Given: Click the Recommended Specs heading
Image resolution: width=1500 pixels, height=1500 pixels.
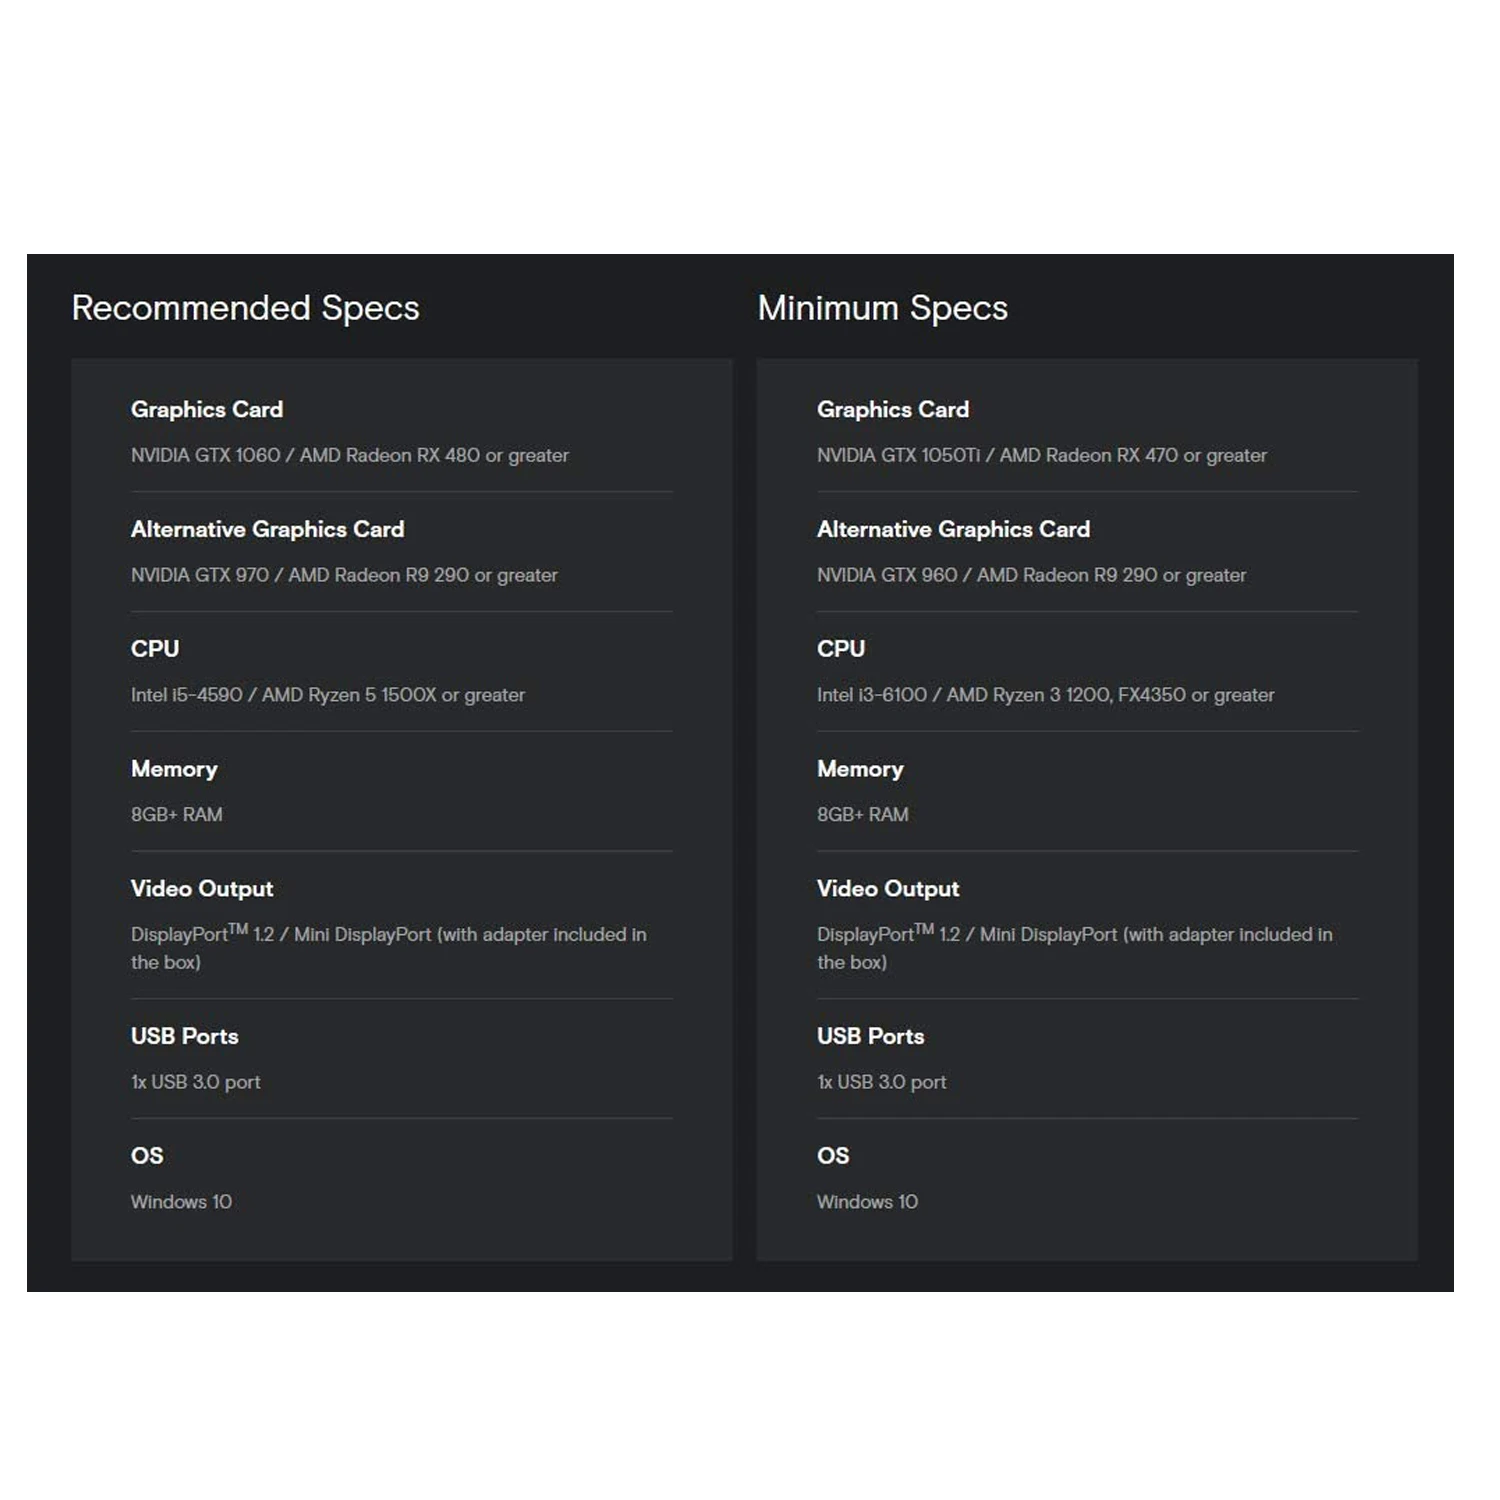Looking at the screenshot, I should pyautogui.click(x=245, y=308).
